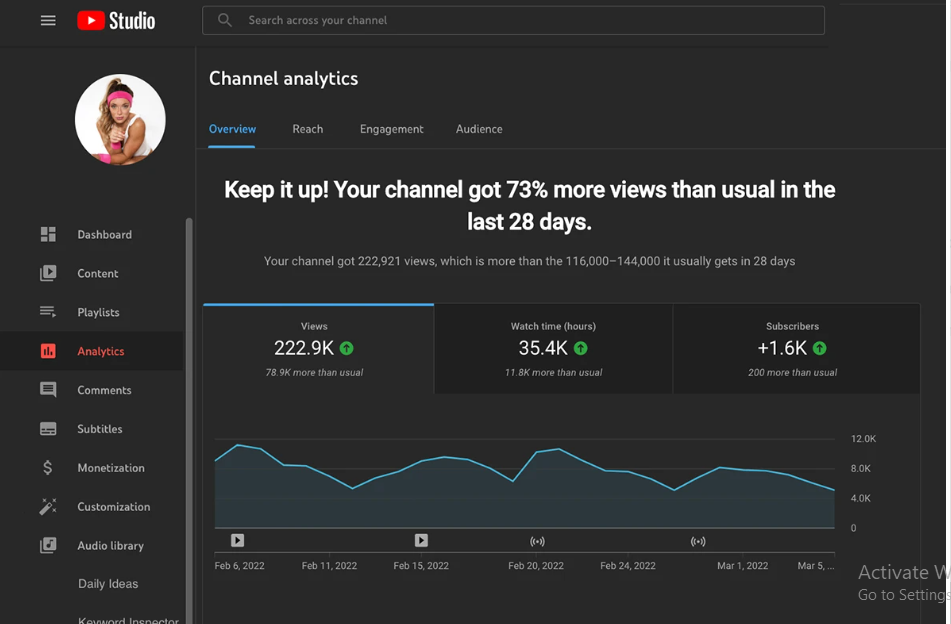Click your channel profile picture

[120, 119]
